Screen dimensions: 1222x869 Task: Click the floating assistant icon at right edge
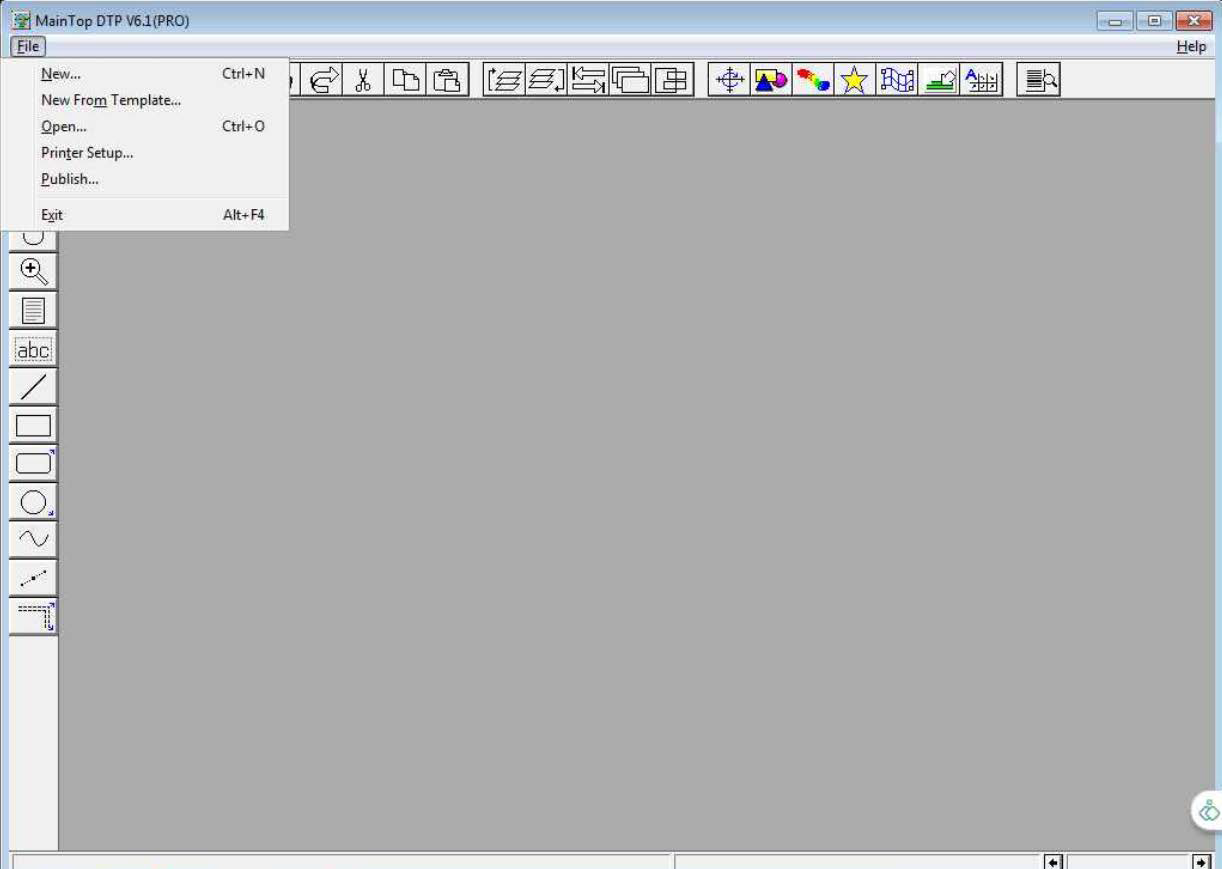click(1208, 811)
